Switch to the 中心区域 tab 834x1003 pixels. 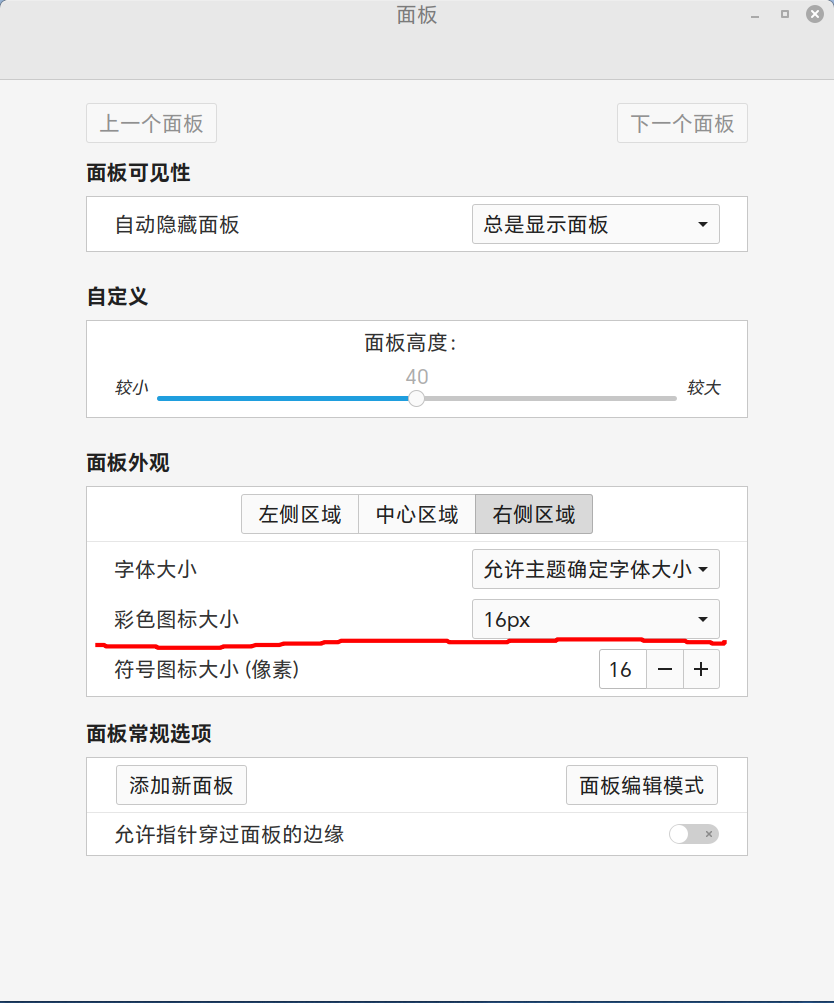(416, 514)
